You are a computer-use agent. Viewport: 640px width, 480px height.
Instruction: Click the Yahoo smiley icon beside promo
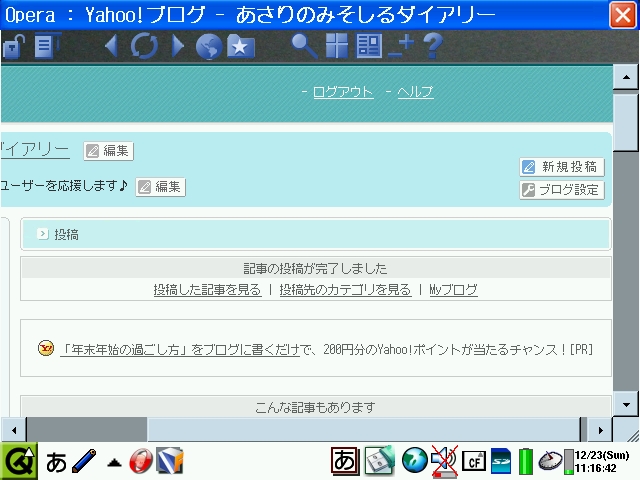(x=46, y=348)
